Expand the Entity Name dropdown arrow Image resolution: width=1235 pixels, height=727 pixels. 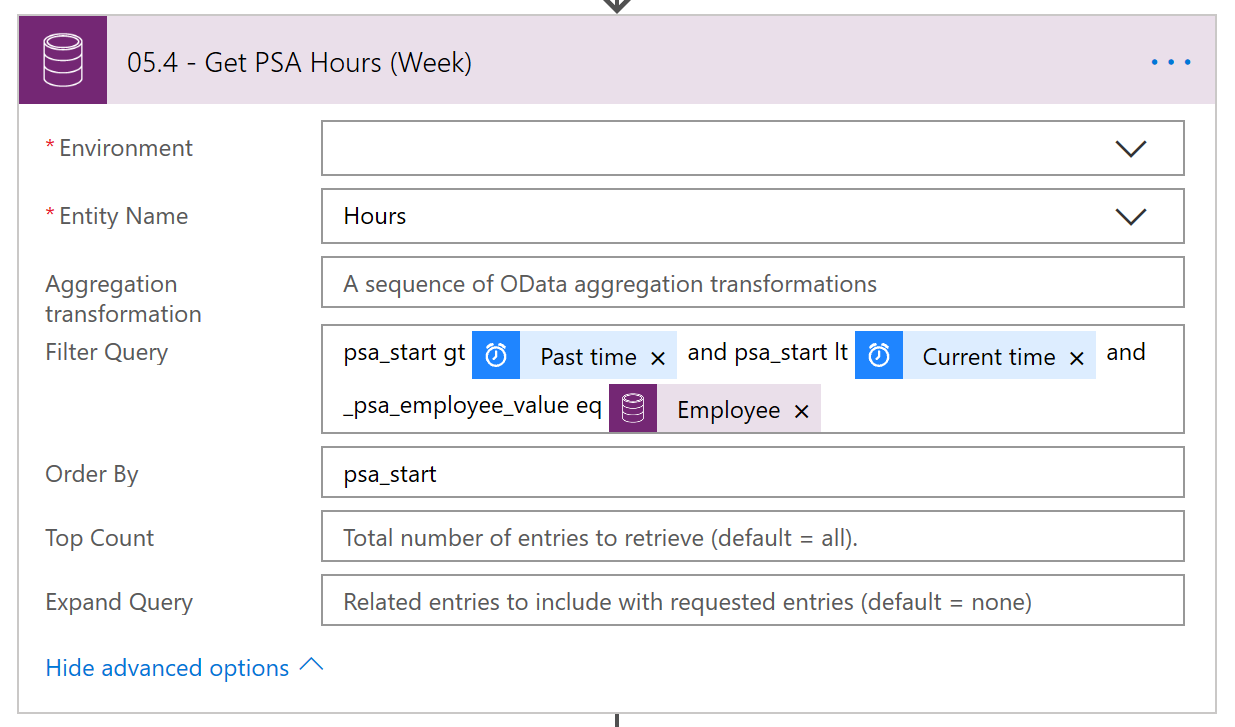(1130, 216)
